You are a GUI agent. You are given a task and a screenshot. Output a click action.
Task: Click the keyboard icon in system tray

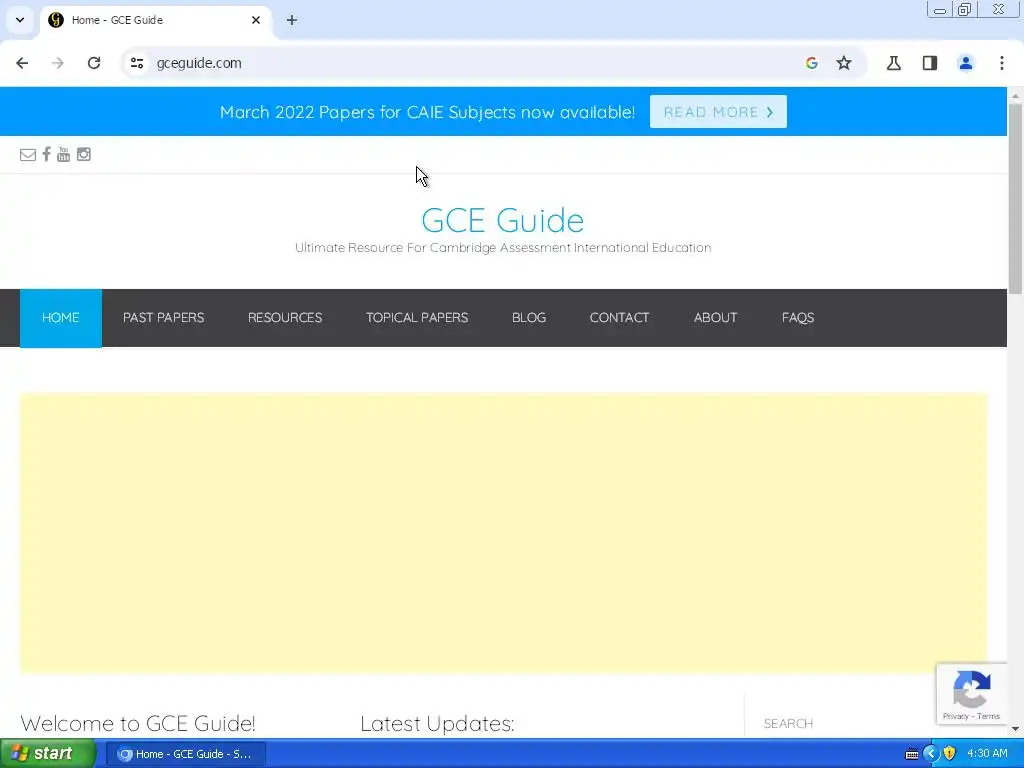click(x=912, y=754)
